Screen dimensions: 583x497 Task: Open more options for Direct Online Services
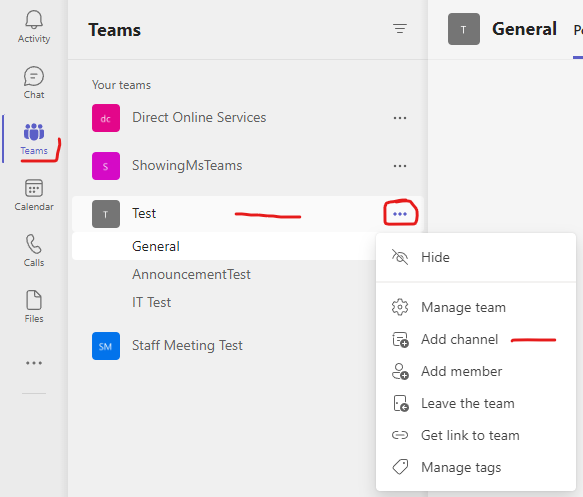400,118
